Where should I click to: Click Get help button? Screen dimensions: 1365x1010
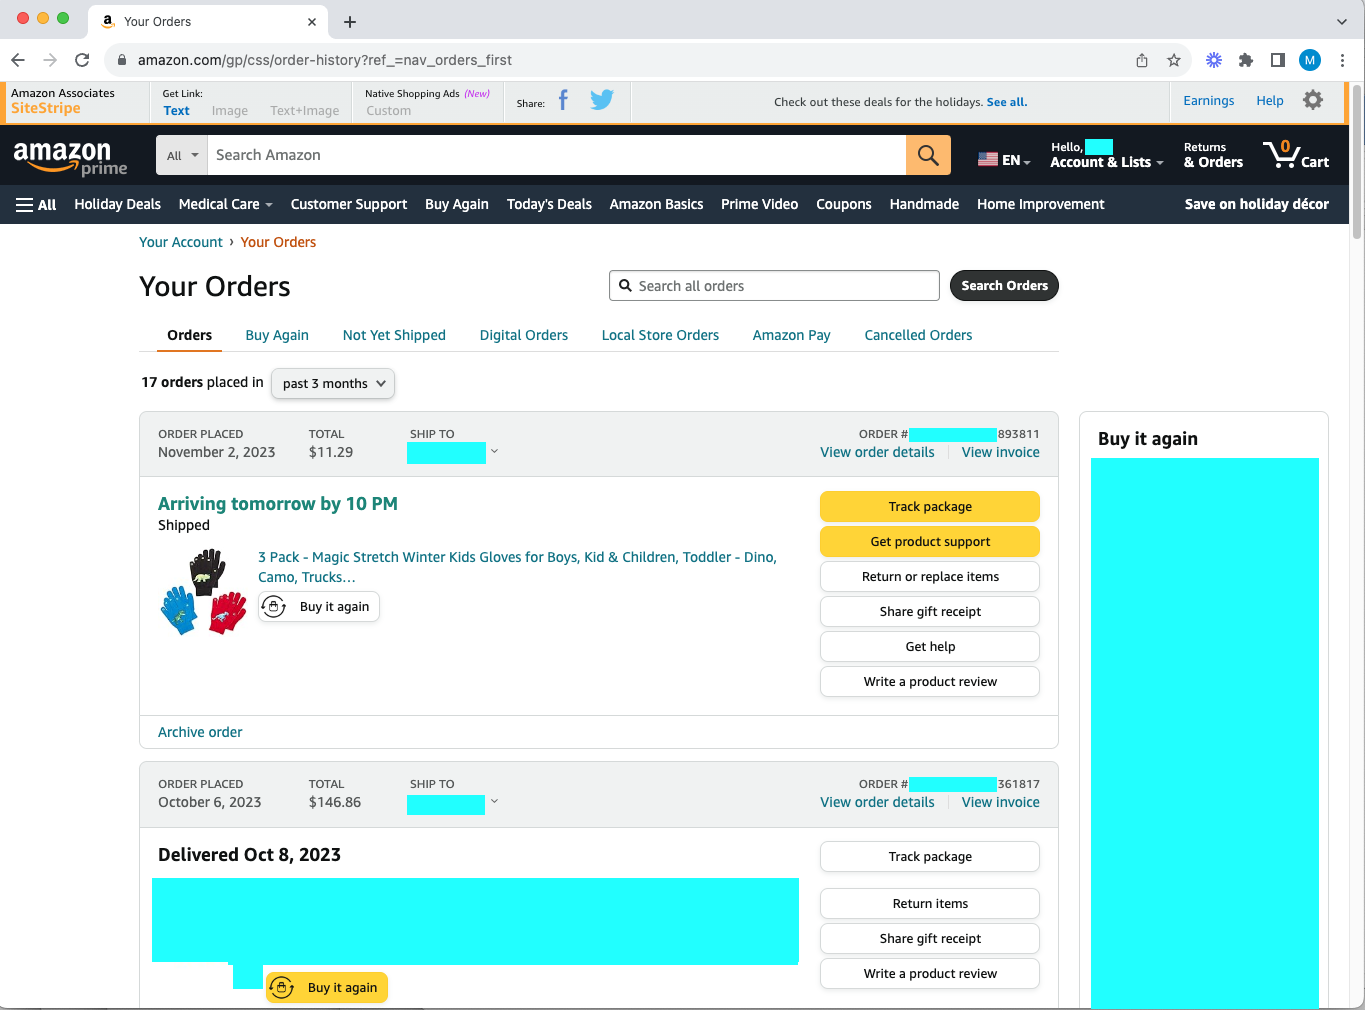(930, 647)
